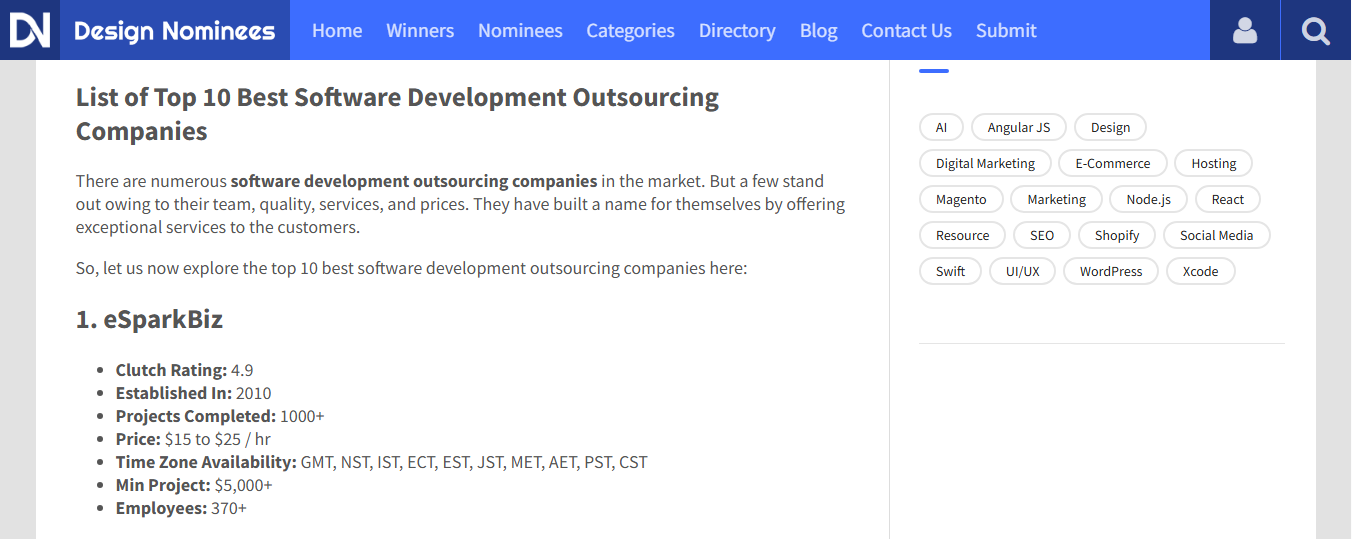Open the Categories menu item
The image size is (1352, 539).
click(x=630, y=31)
